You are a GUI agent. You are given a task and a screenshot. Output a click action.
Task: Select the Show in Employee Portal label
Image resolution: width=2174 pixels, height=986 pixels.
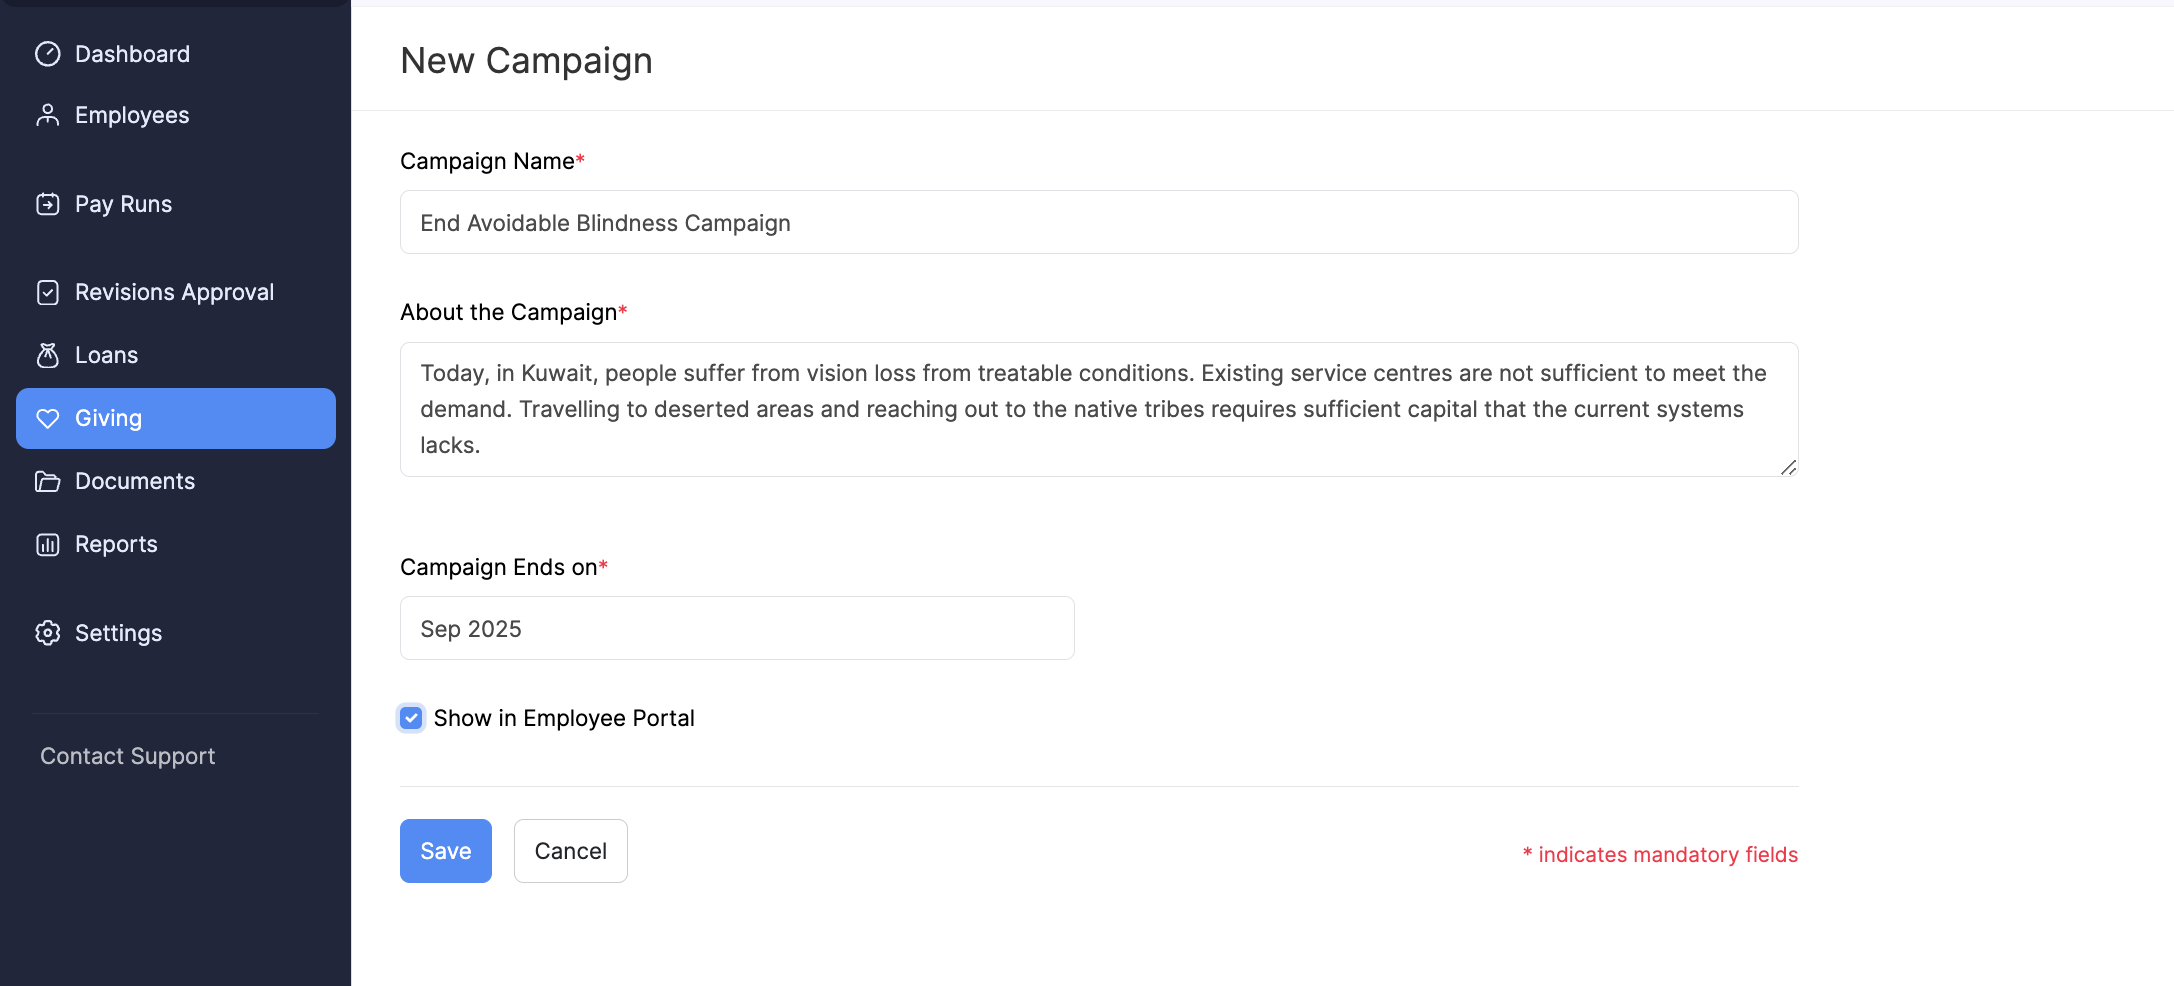point(564,718)
